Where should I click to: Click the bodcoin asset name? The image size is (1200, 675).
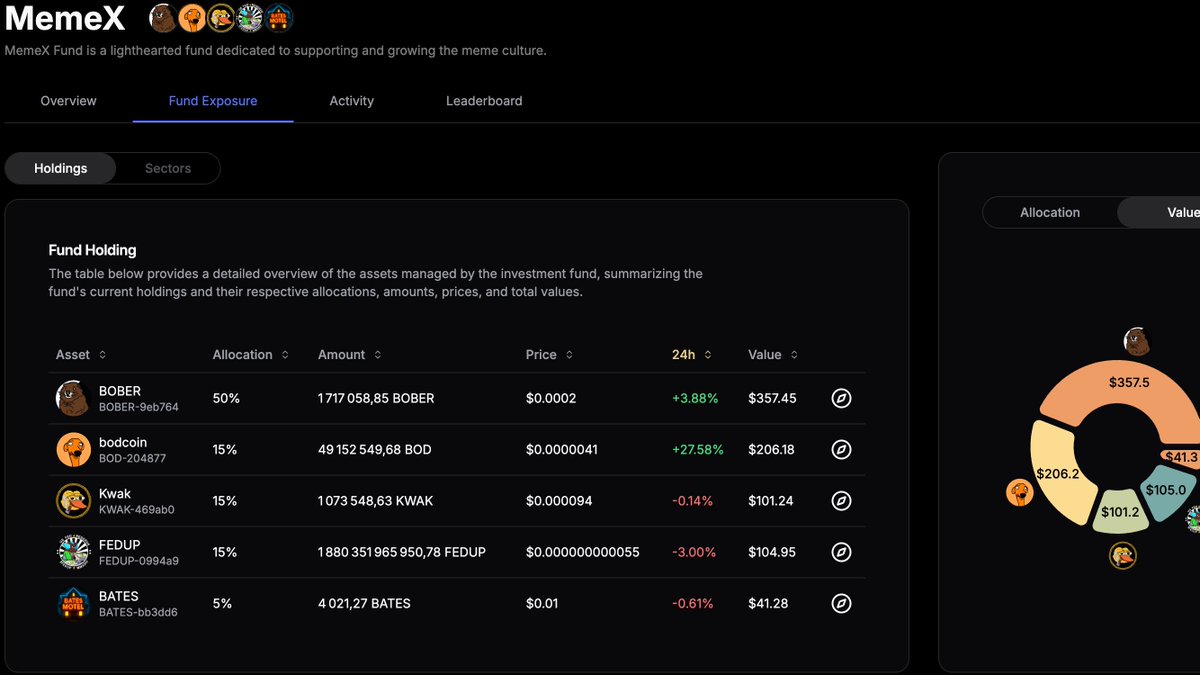pos(123,442)
